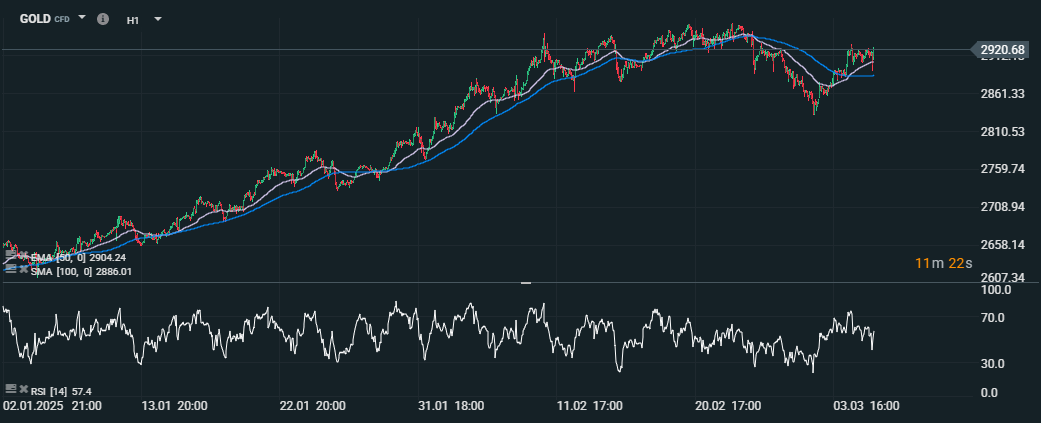Click the current price tag 2920.68
The width and height of the screenshot is (1041, 423).
1003,50
